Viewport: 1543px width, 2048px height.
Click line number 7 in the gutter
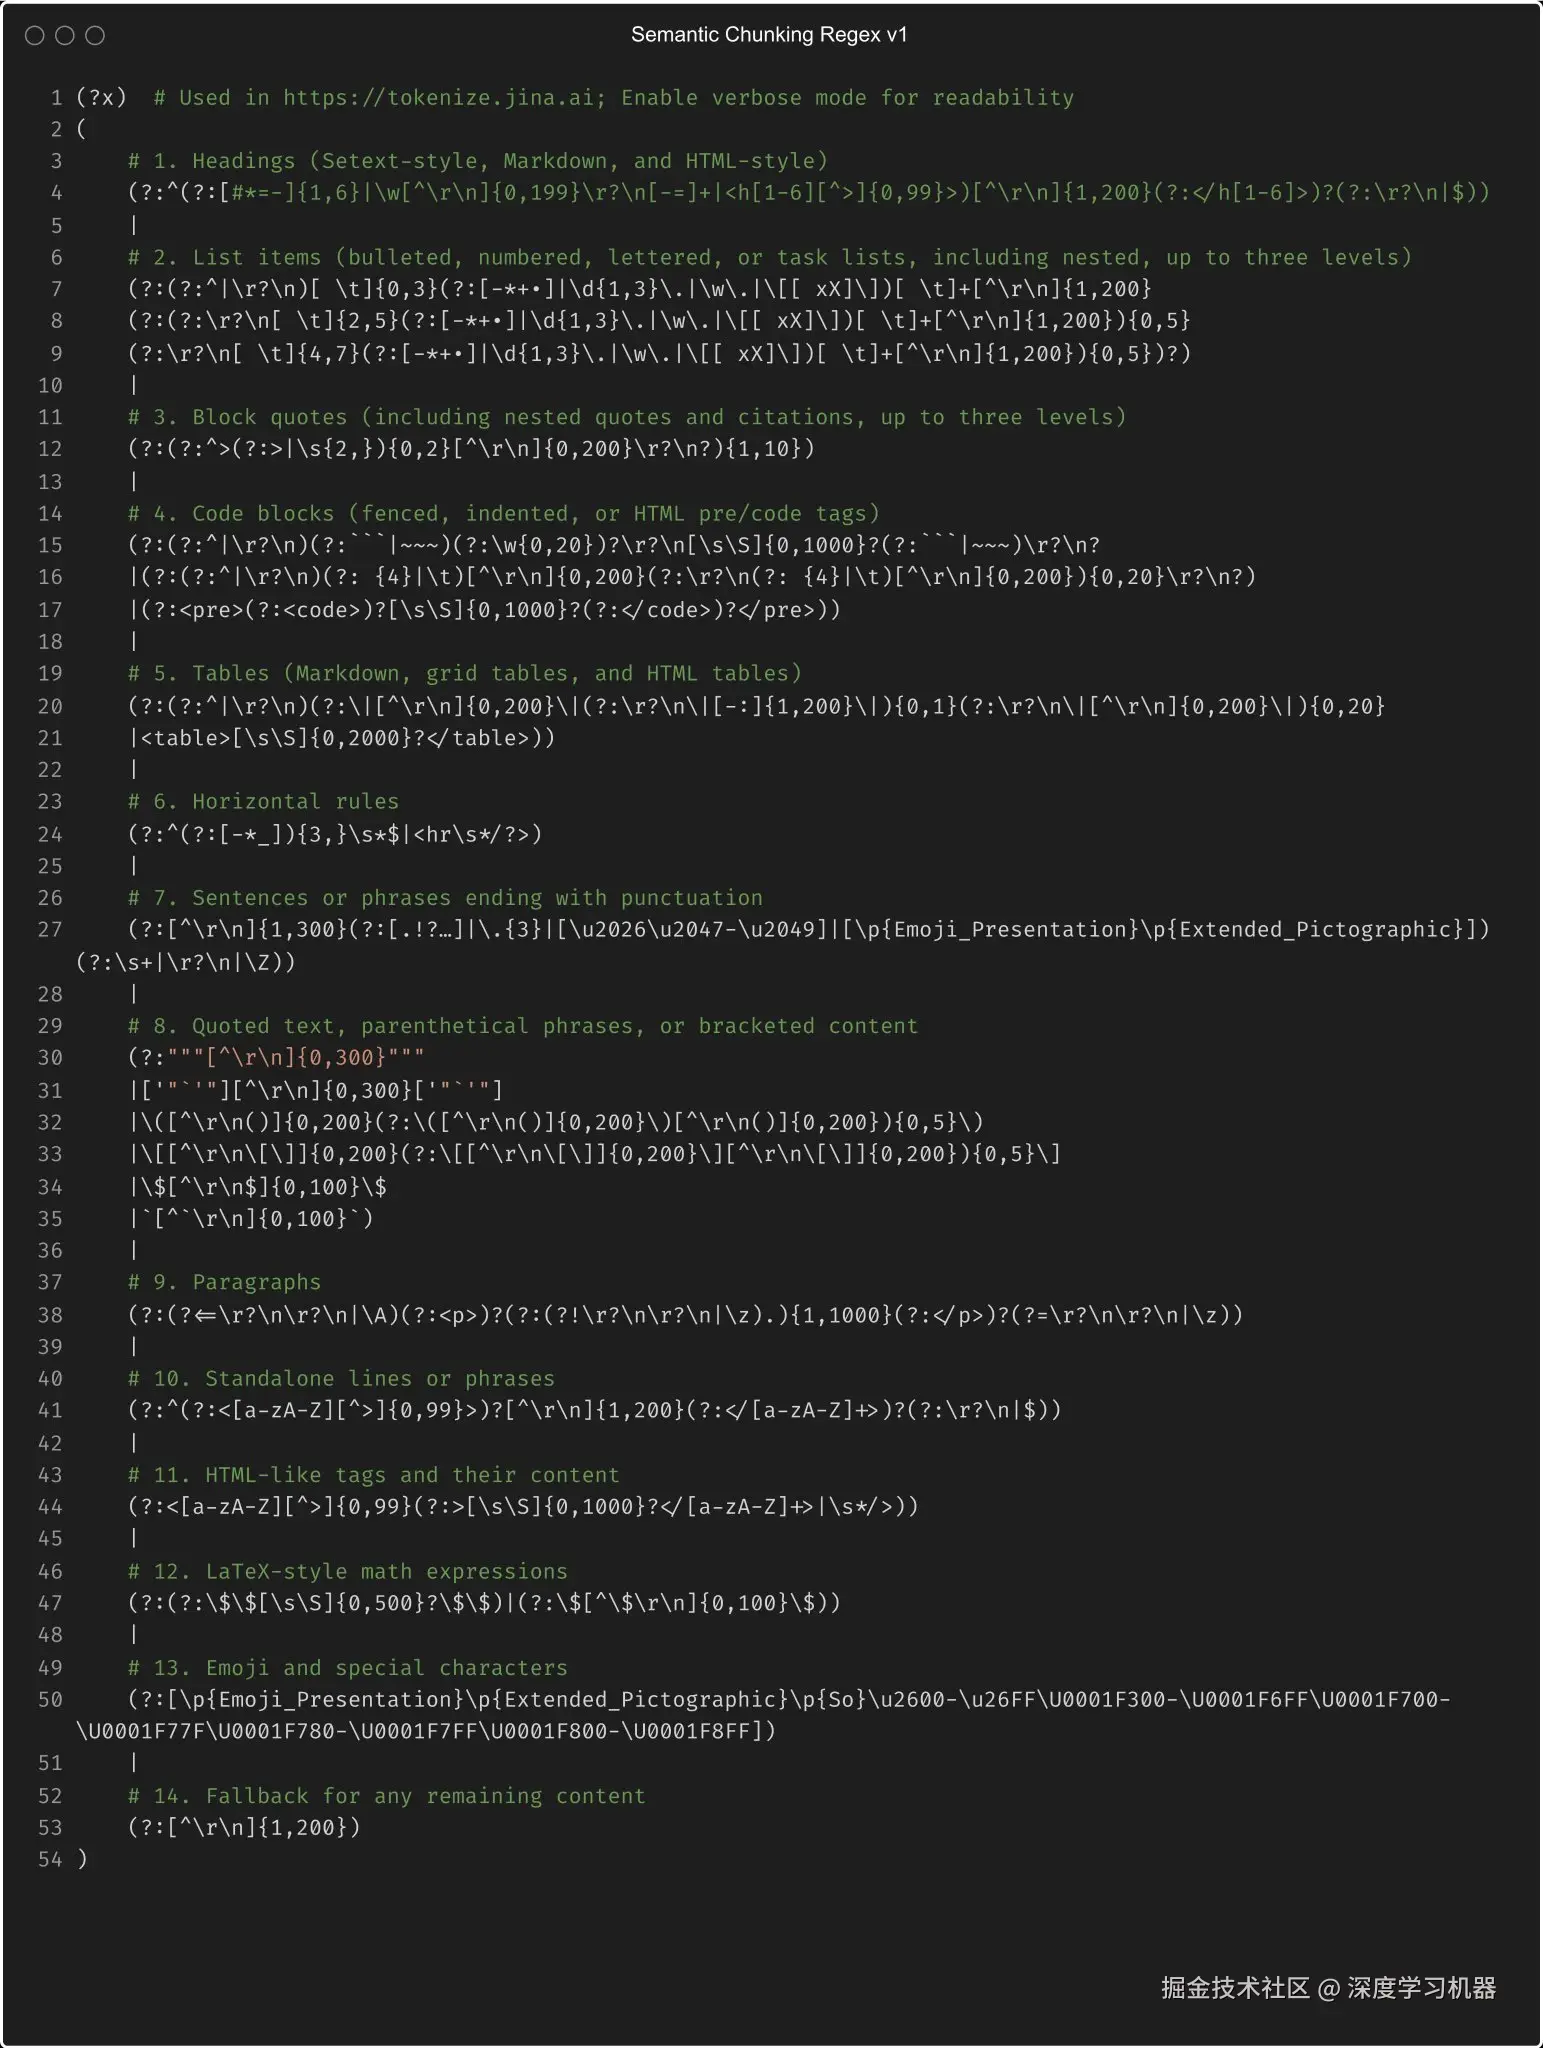pos(56,289)
